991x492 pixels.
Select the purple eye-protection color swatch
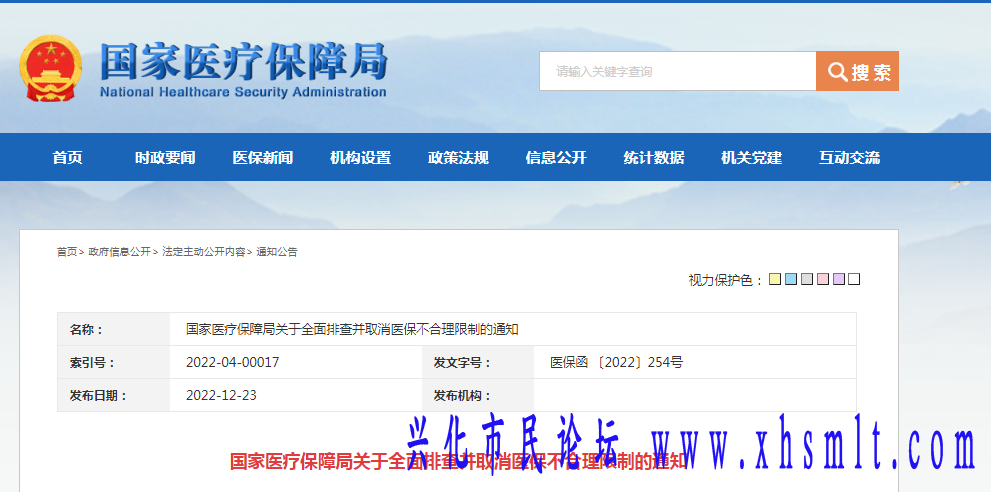coord(839,279)
